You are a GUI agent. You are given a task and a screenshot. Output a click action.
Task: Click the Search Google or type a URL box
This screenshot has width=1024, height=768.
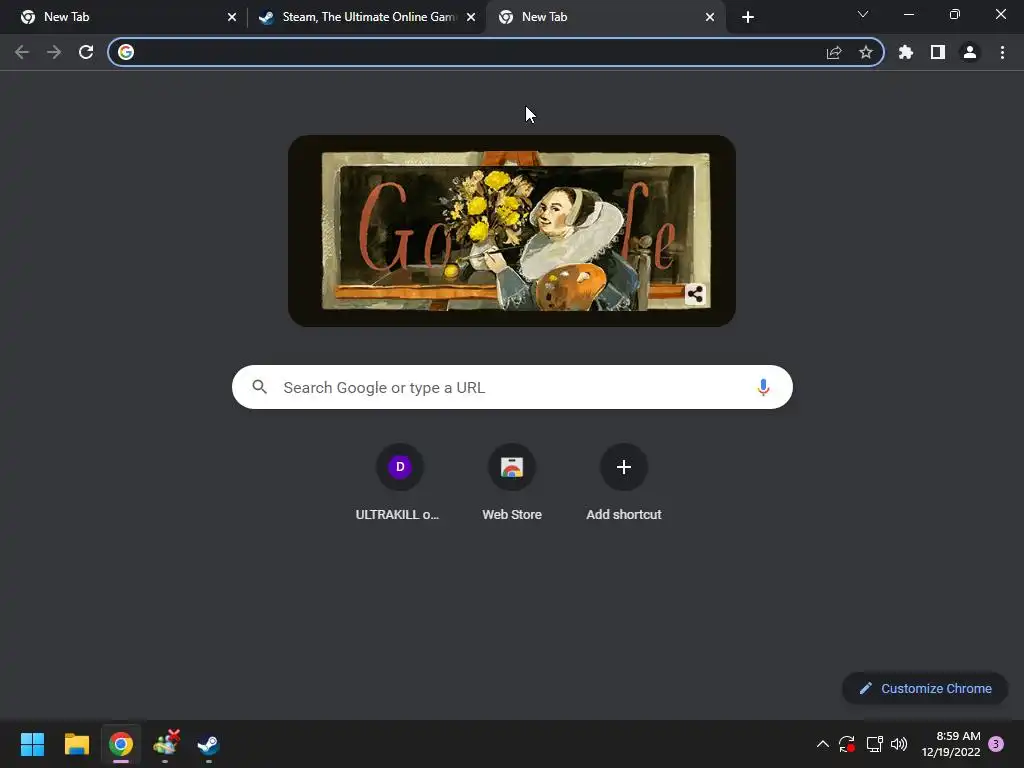512,387
